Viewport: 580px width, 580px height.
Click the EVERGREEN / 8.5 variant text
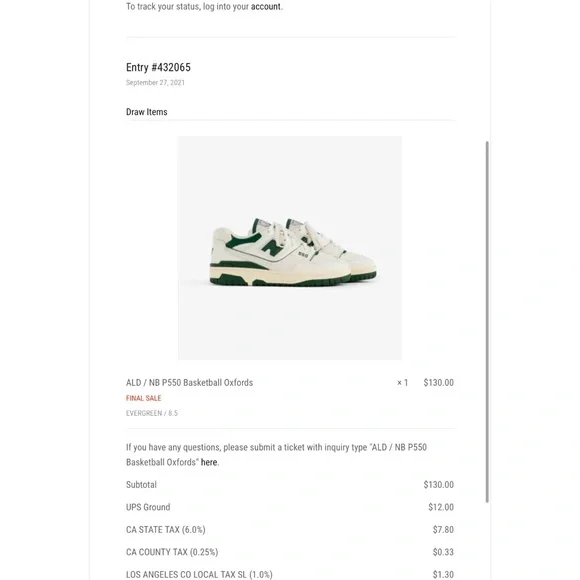[152, 413]
